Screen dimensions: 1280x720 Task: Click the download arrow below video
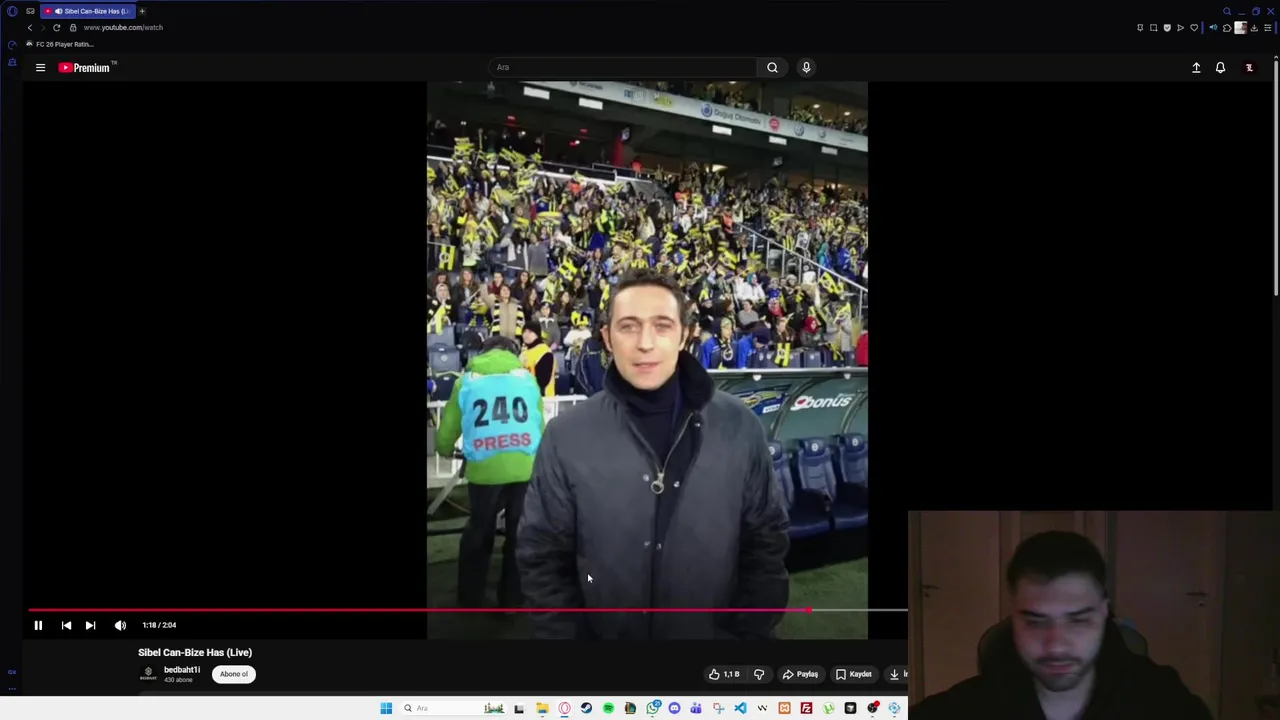pyautogui.click(x=894, y=674)
